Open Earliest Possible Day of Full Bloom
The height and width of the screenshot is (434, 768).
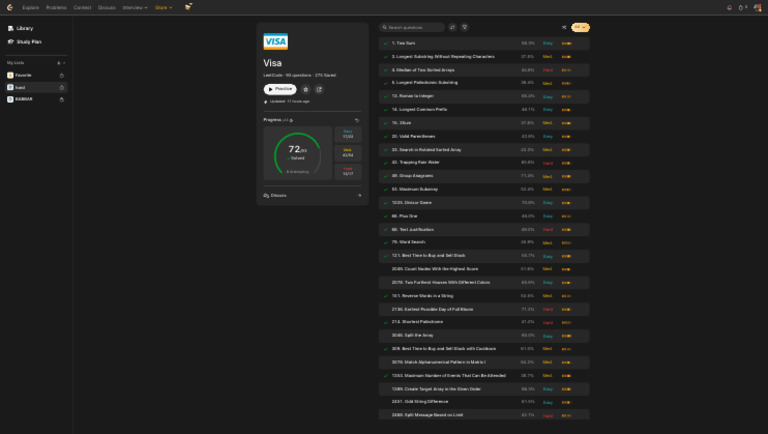pos(432,310)
